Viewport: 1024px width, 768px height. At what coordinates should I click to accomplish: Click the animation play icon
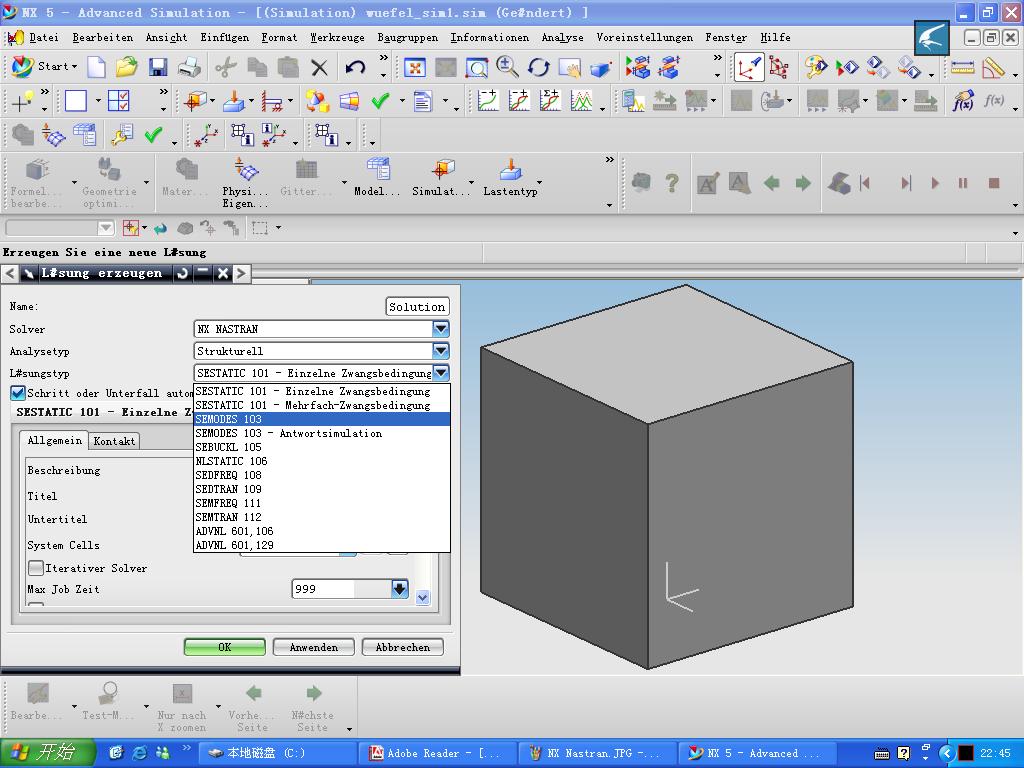[x=935, y=184]
